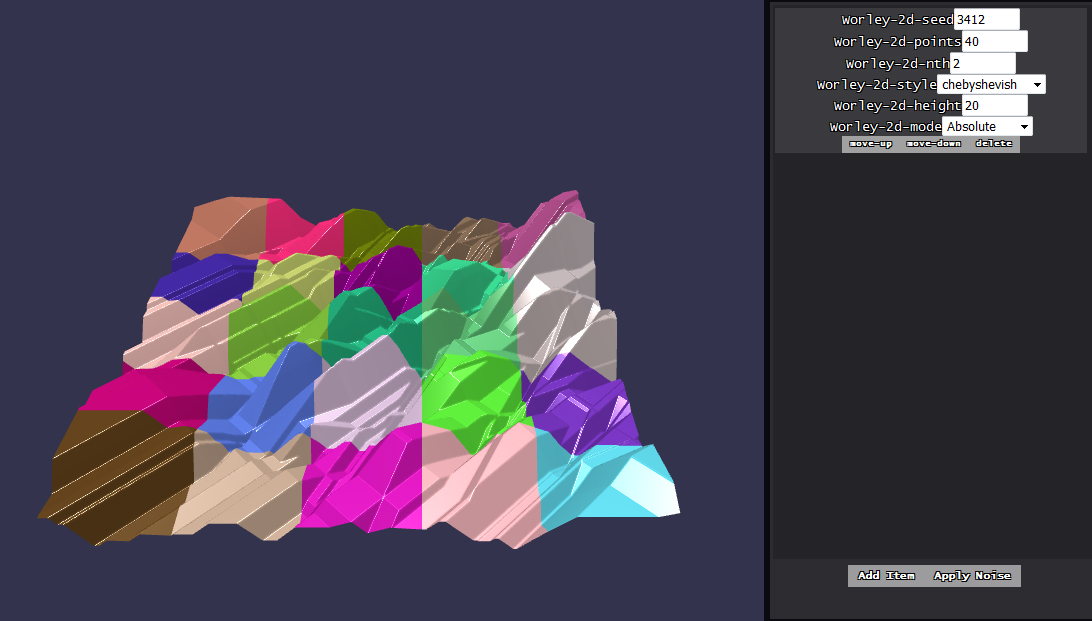Screen dimensions: 1092x621
Task: Click the salmon-orange cell at the back left
Action: click(220, 225)
